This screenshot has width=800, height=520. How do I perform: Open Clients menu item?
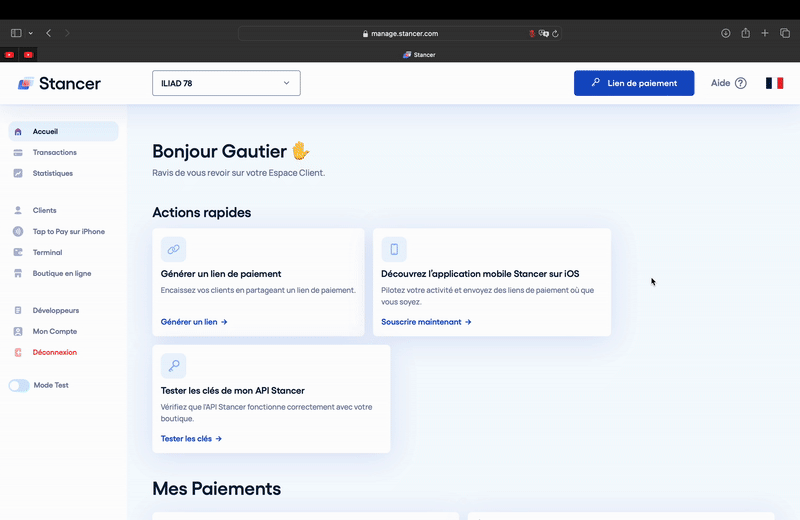[44, 210]
